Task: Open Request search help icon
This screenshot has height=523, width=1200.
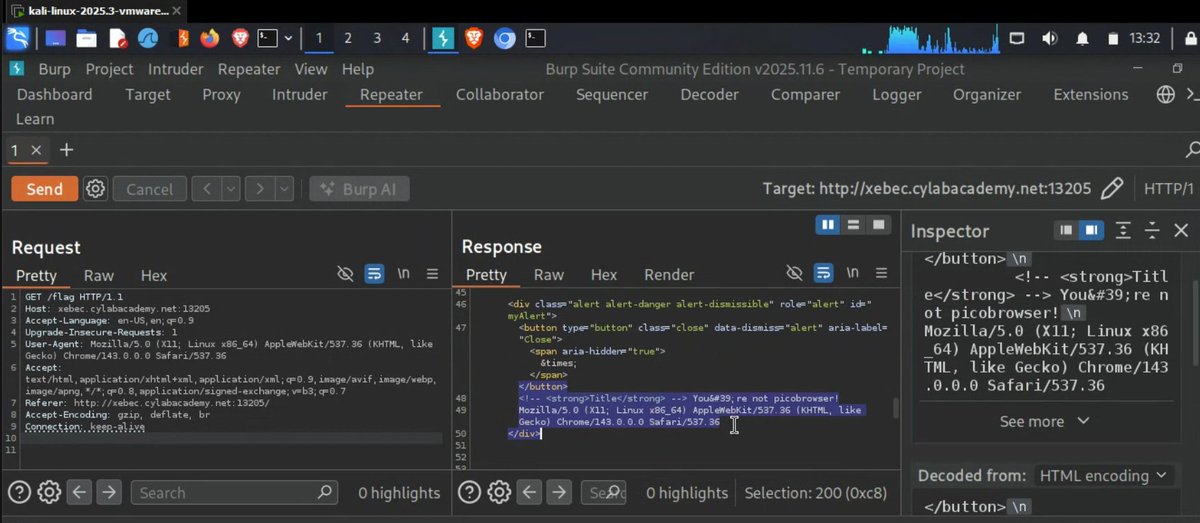Action: [19, 492]
